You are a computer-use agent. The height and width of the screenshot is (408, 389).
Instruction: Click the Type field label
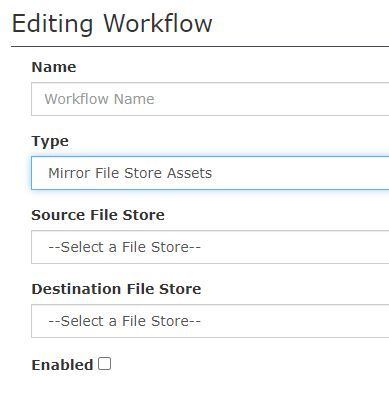[50, 141]
